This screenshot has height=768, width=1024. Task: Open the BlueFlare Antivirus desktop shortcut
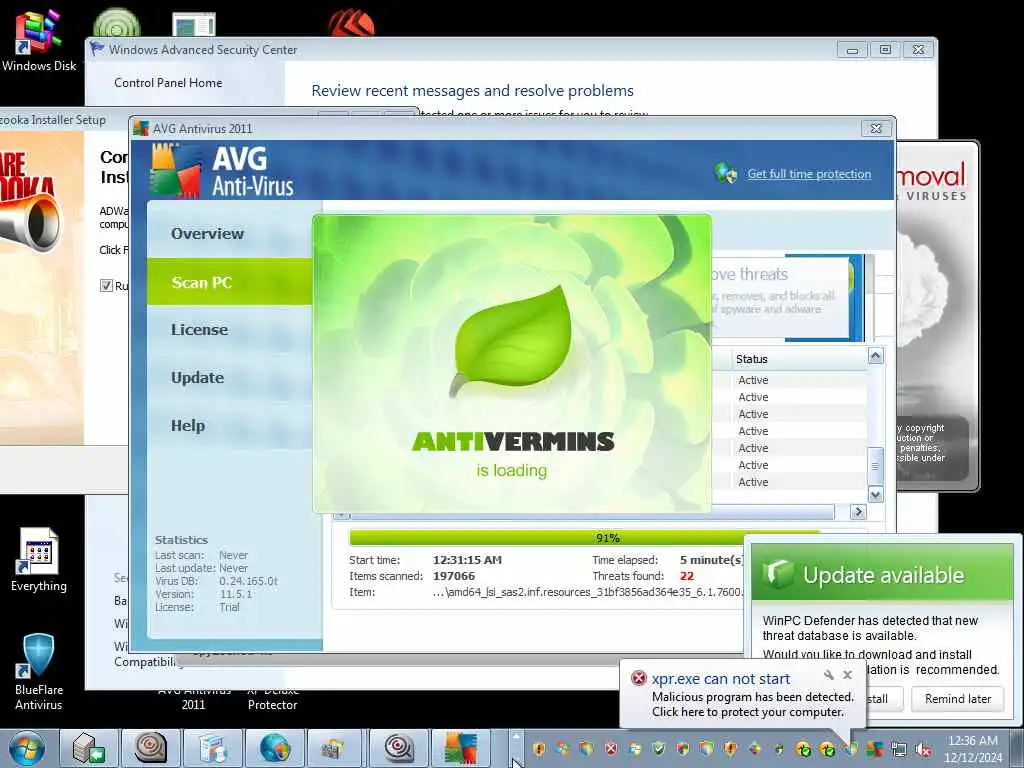(39, 673)
